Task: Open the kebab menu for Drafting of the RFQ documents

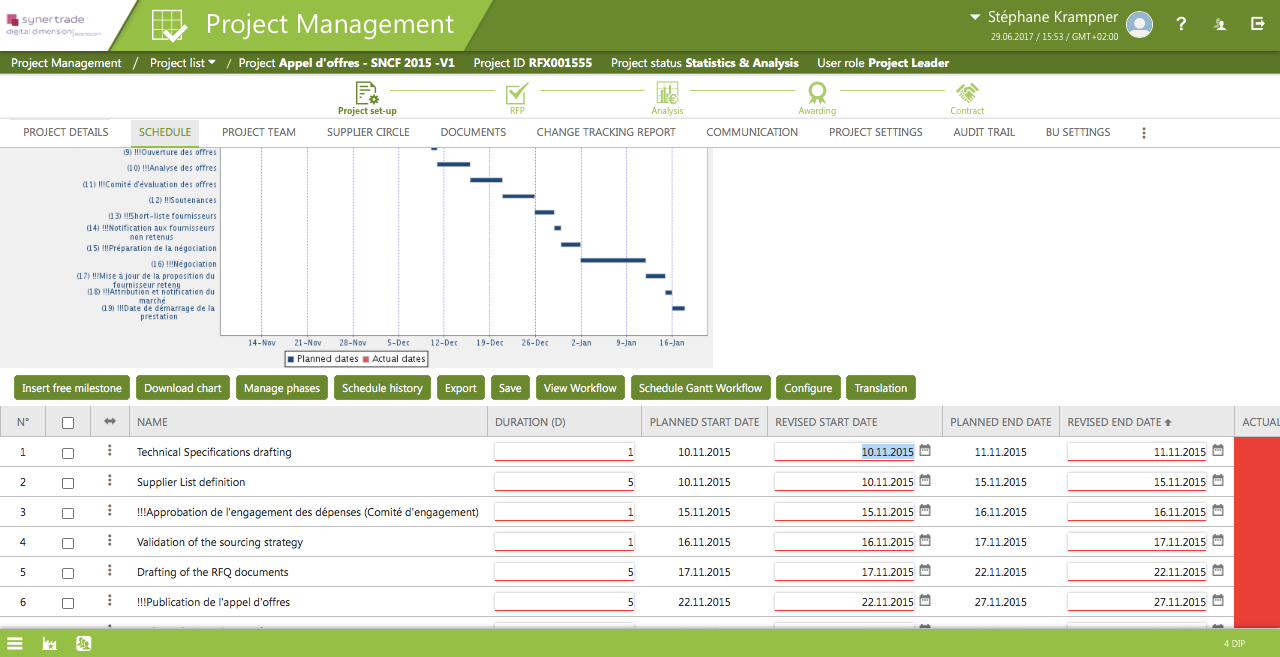Action: [x=110, y=572]
